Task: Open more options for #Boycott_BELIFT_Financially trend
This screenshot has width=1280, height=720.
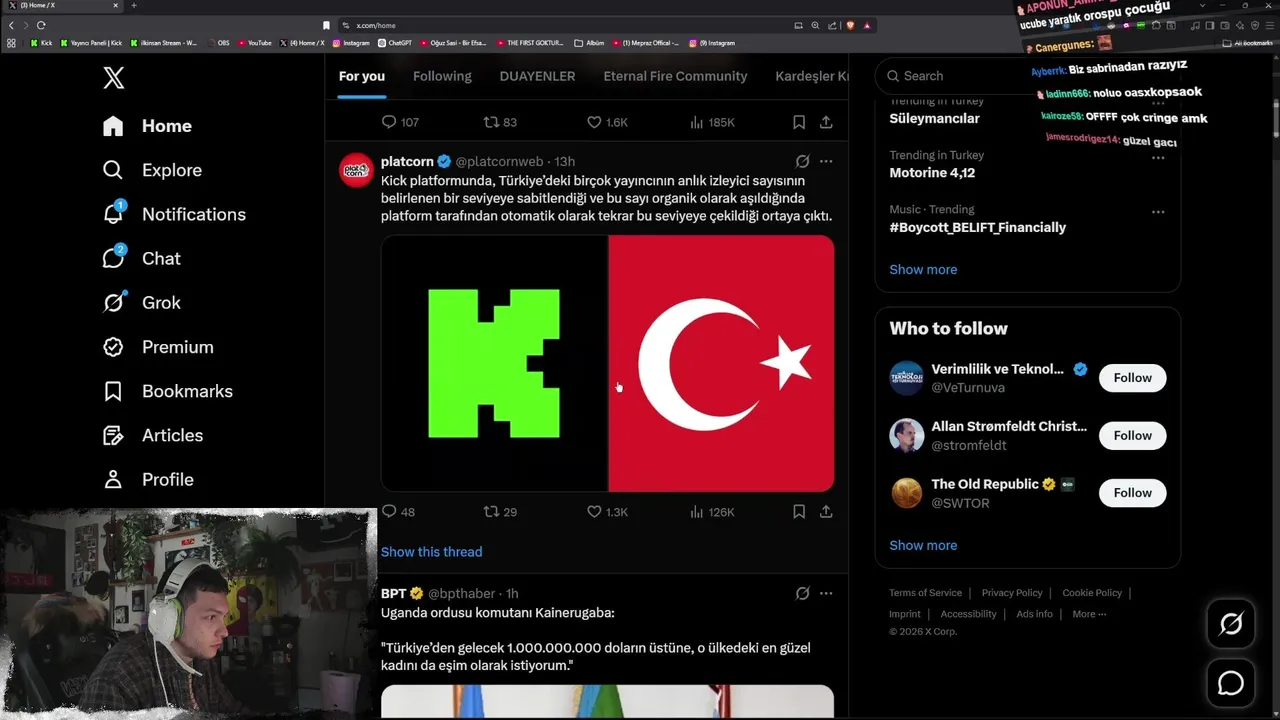Action: pyautogui.click(x=1158, y=212)
